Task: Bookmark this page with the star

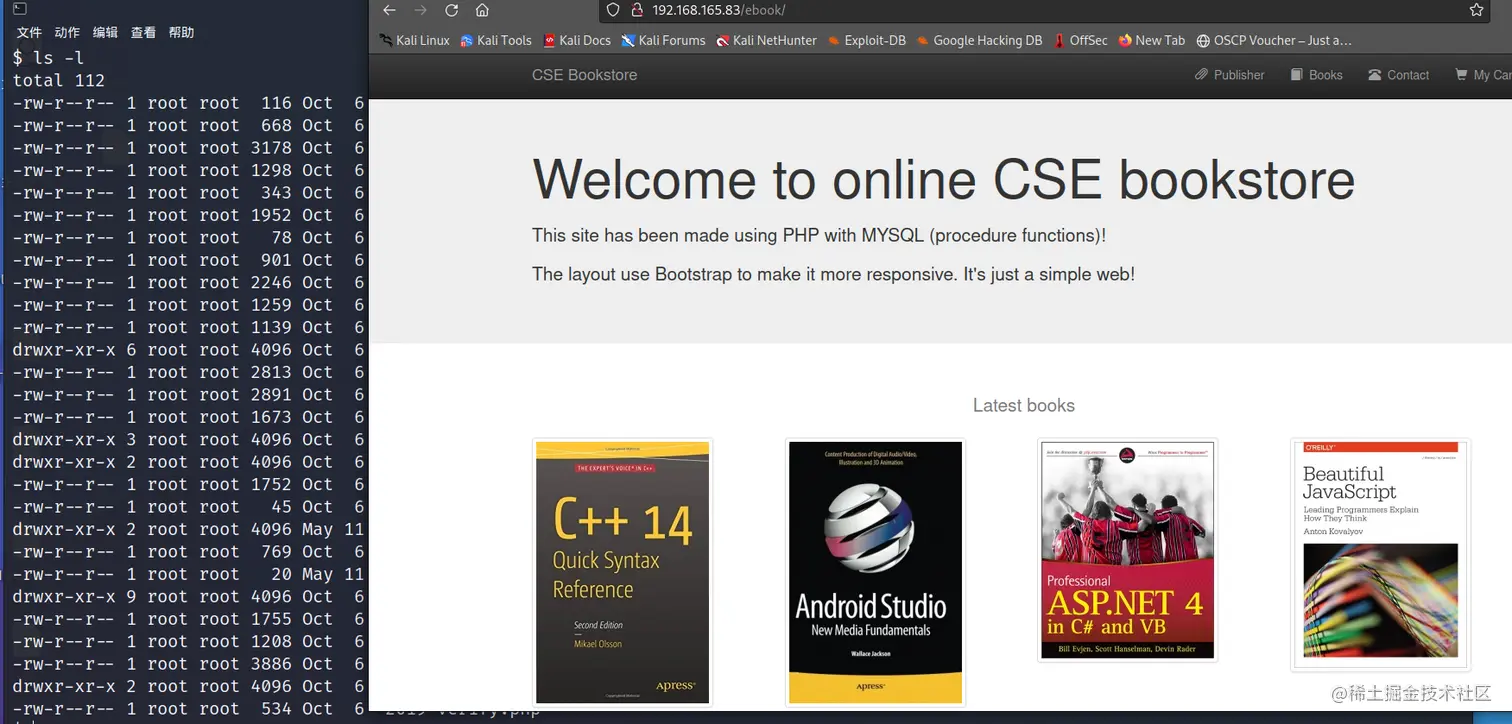Action: coord(1476,10)
